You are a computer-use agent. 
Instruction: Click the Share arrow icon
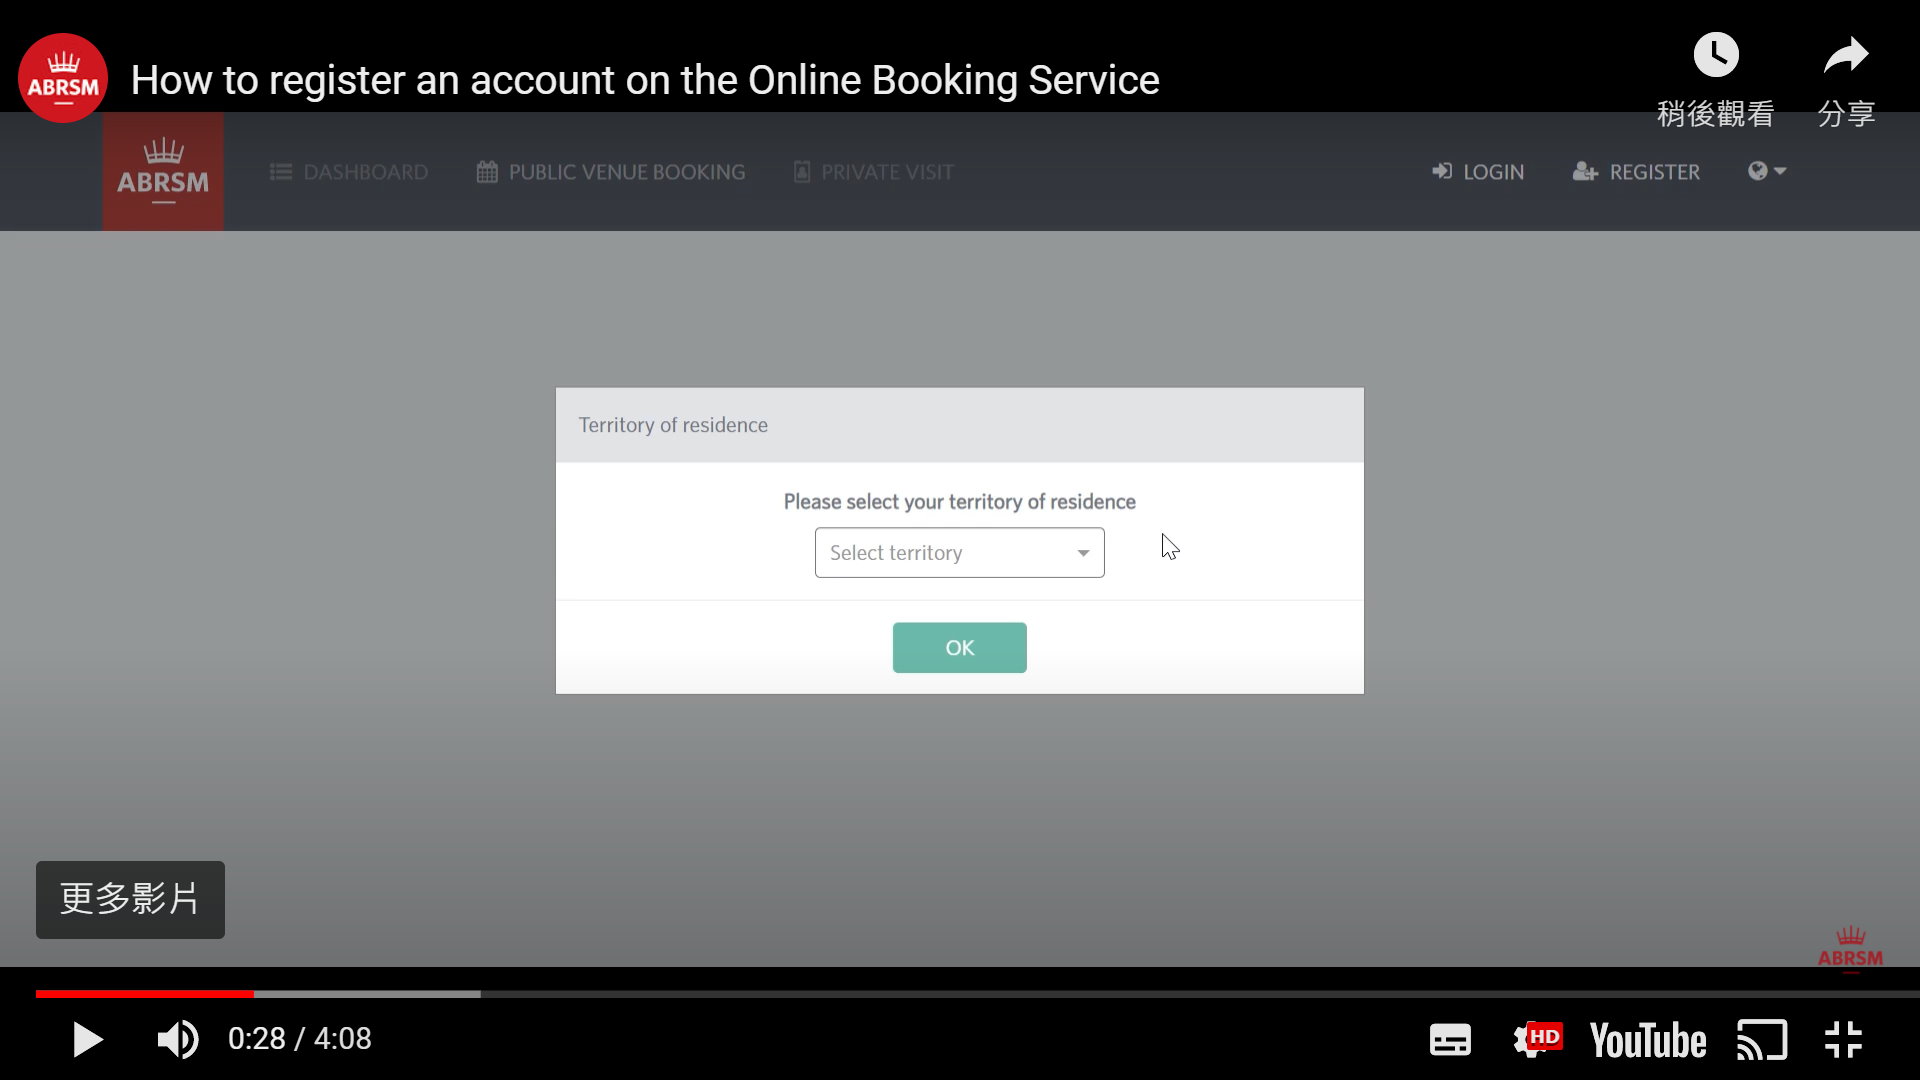tap(1845, 56)
